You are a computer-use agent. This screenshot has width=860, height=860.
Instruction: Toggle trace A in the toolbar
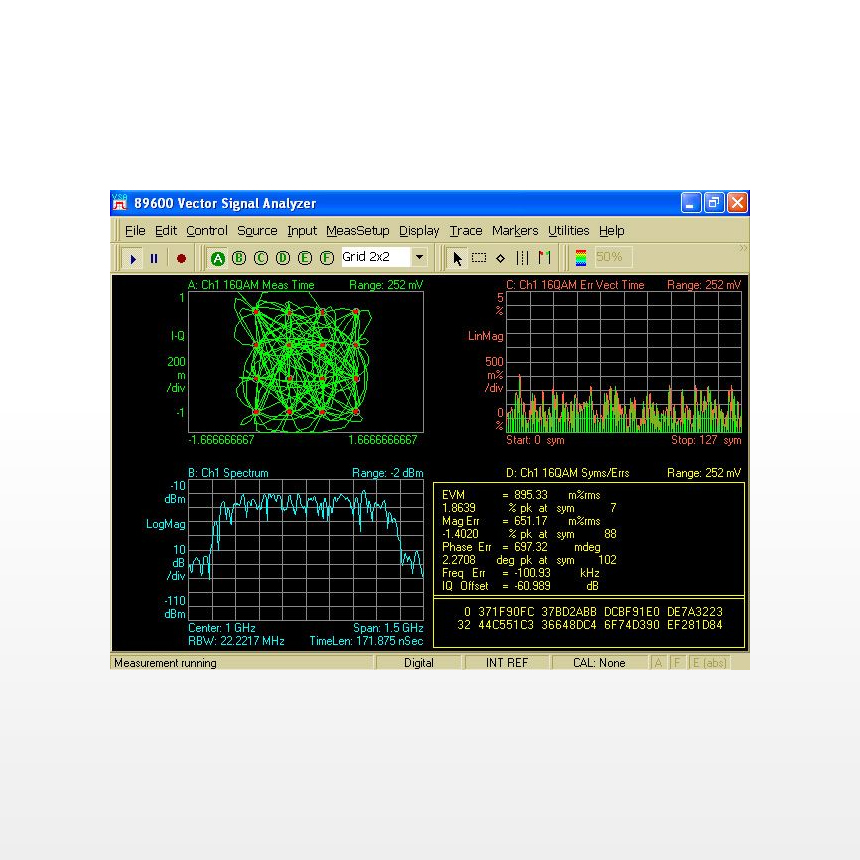(x=218, y=258)
